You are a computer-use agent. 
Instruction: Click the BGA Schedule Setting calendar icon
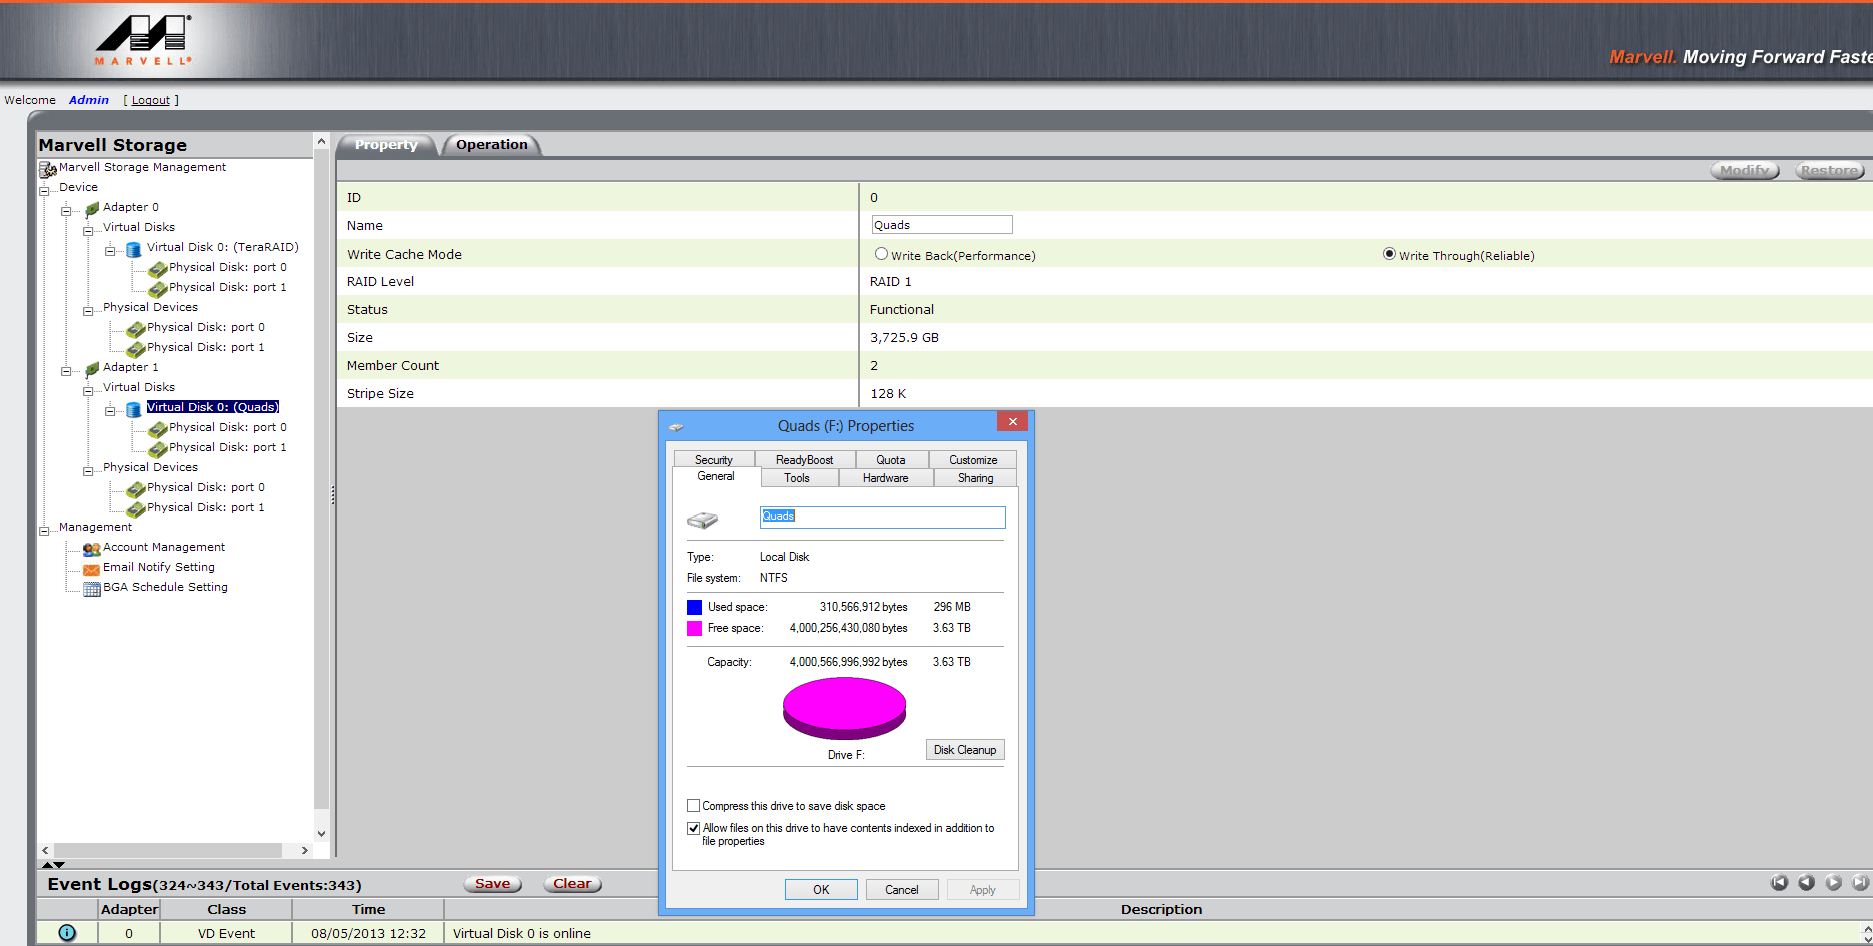tap(92, 589)
